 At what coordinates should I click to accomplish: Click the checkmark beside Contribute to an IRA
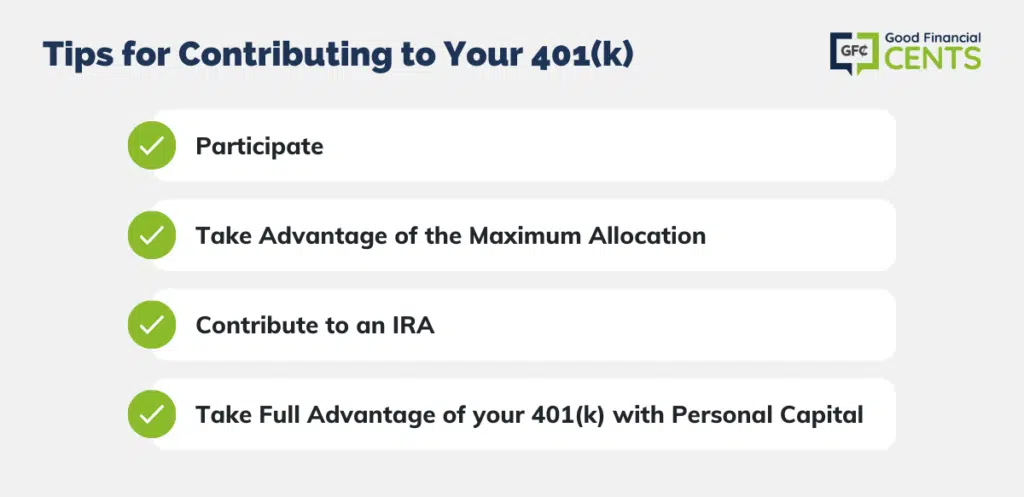click(152, 325)
